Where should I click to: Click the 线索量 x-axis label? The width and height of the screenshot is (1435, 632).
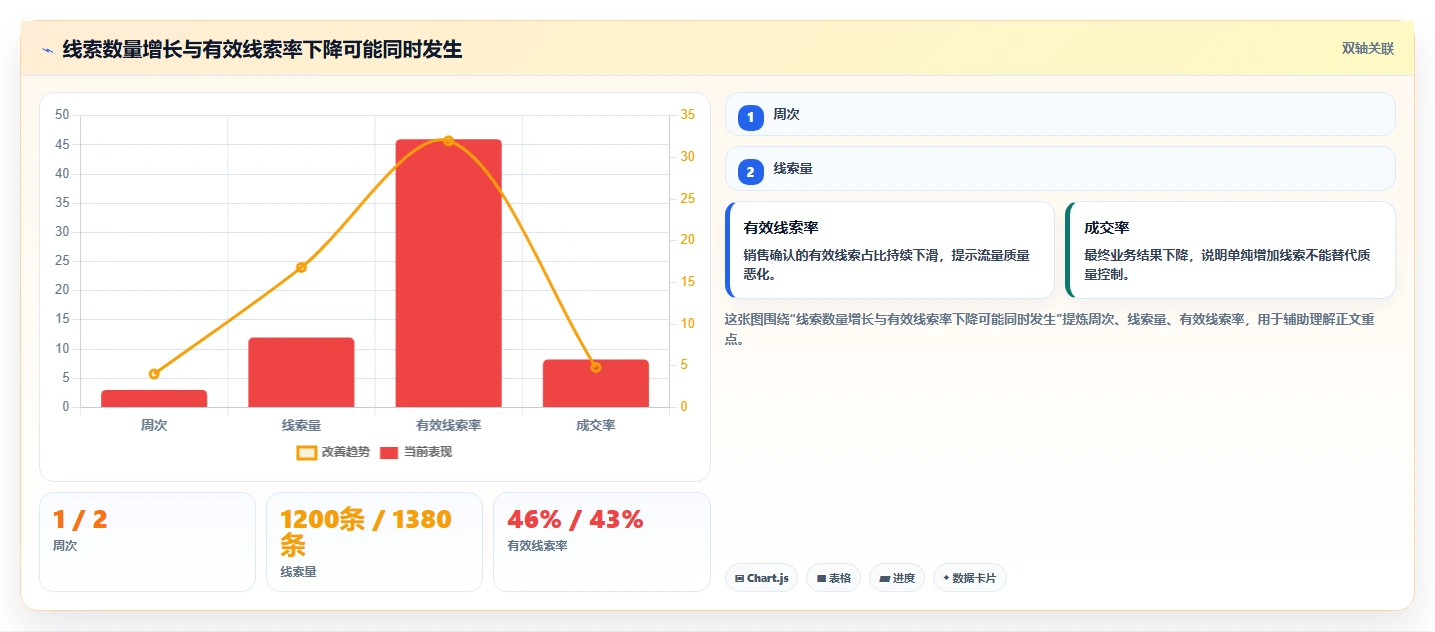pyautogui.click(x=301, y=425)
